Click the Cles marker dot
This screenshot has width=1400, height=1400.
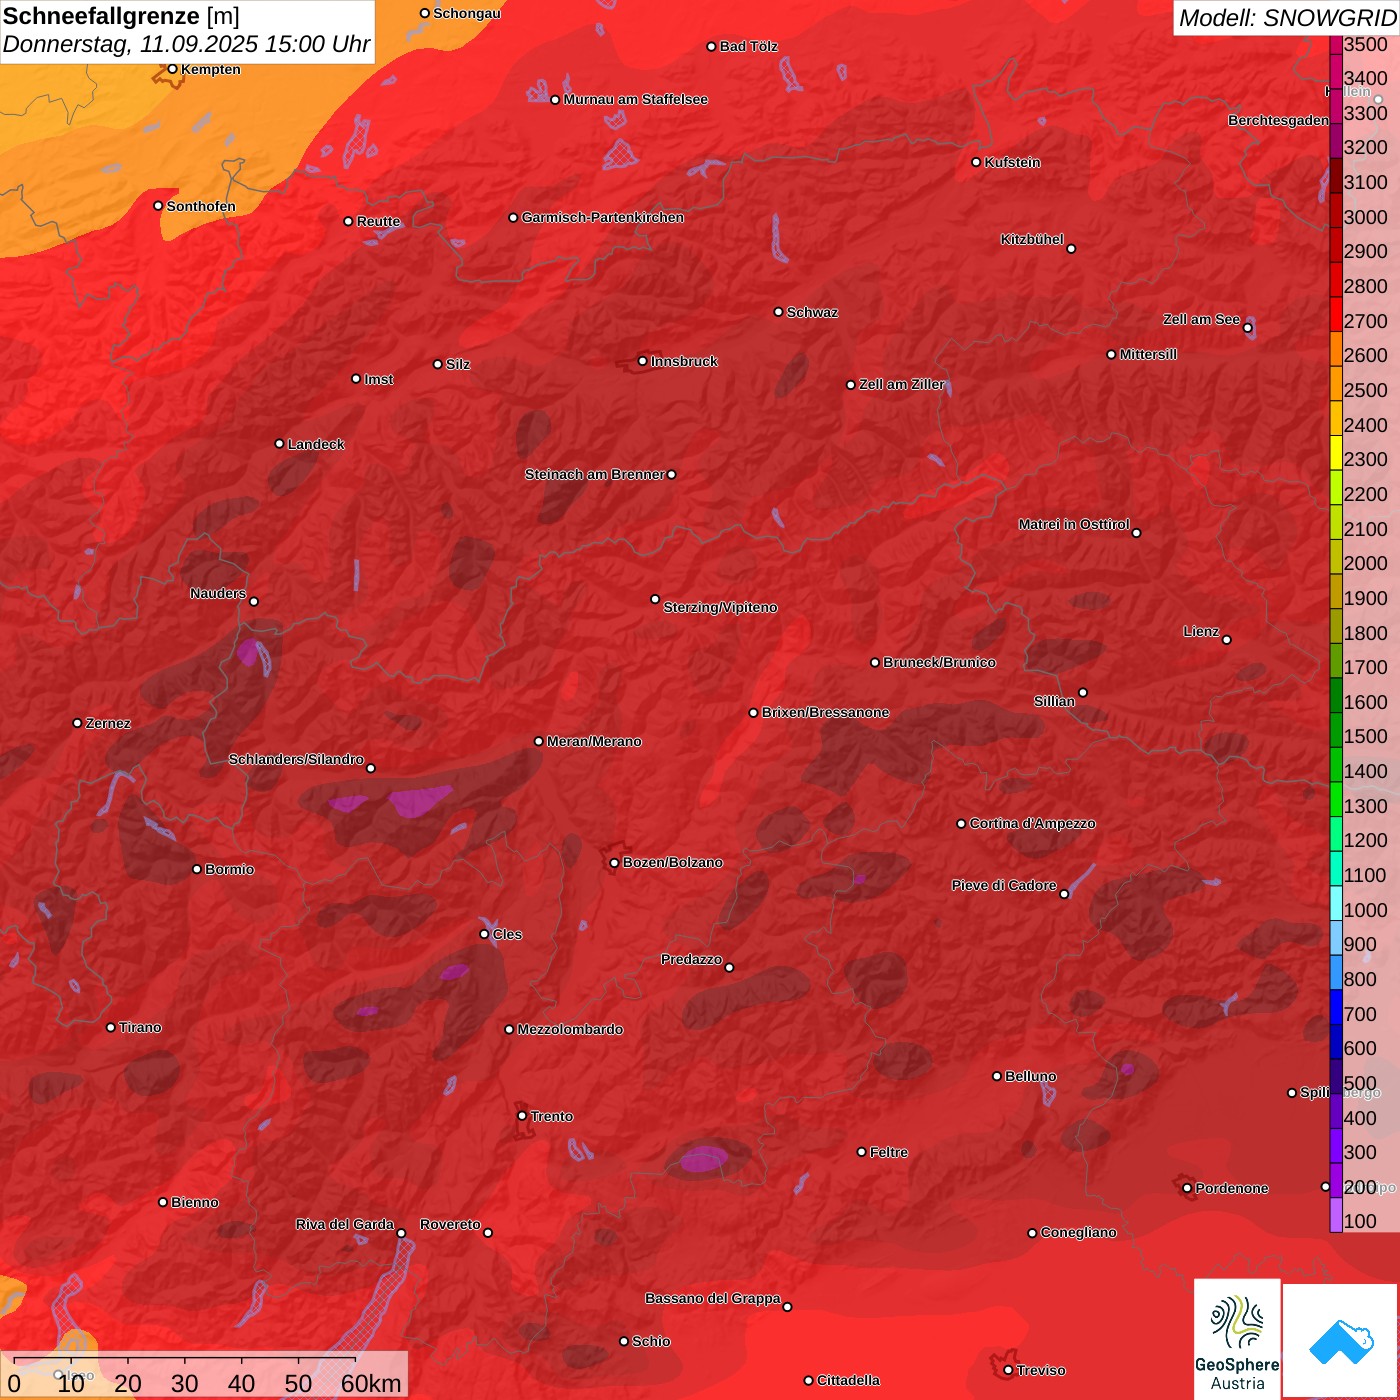pyautogui.click(x=484, y=934)
